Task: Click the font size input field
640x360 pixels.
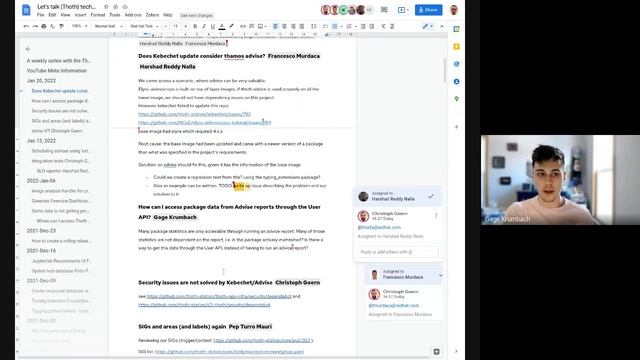Action: tap(176, 26)
